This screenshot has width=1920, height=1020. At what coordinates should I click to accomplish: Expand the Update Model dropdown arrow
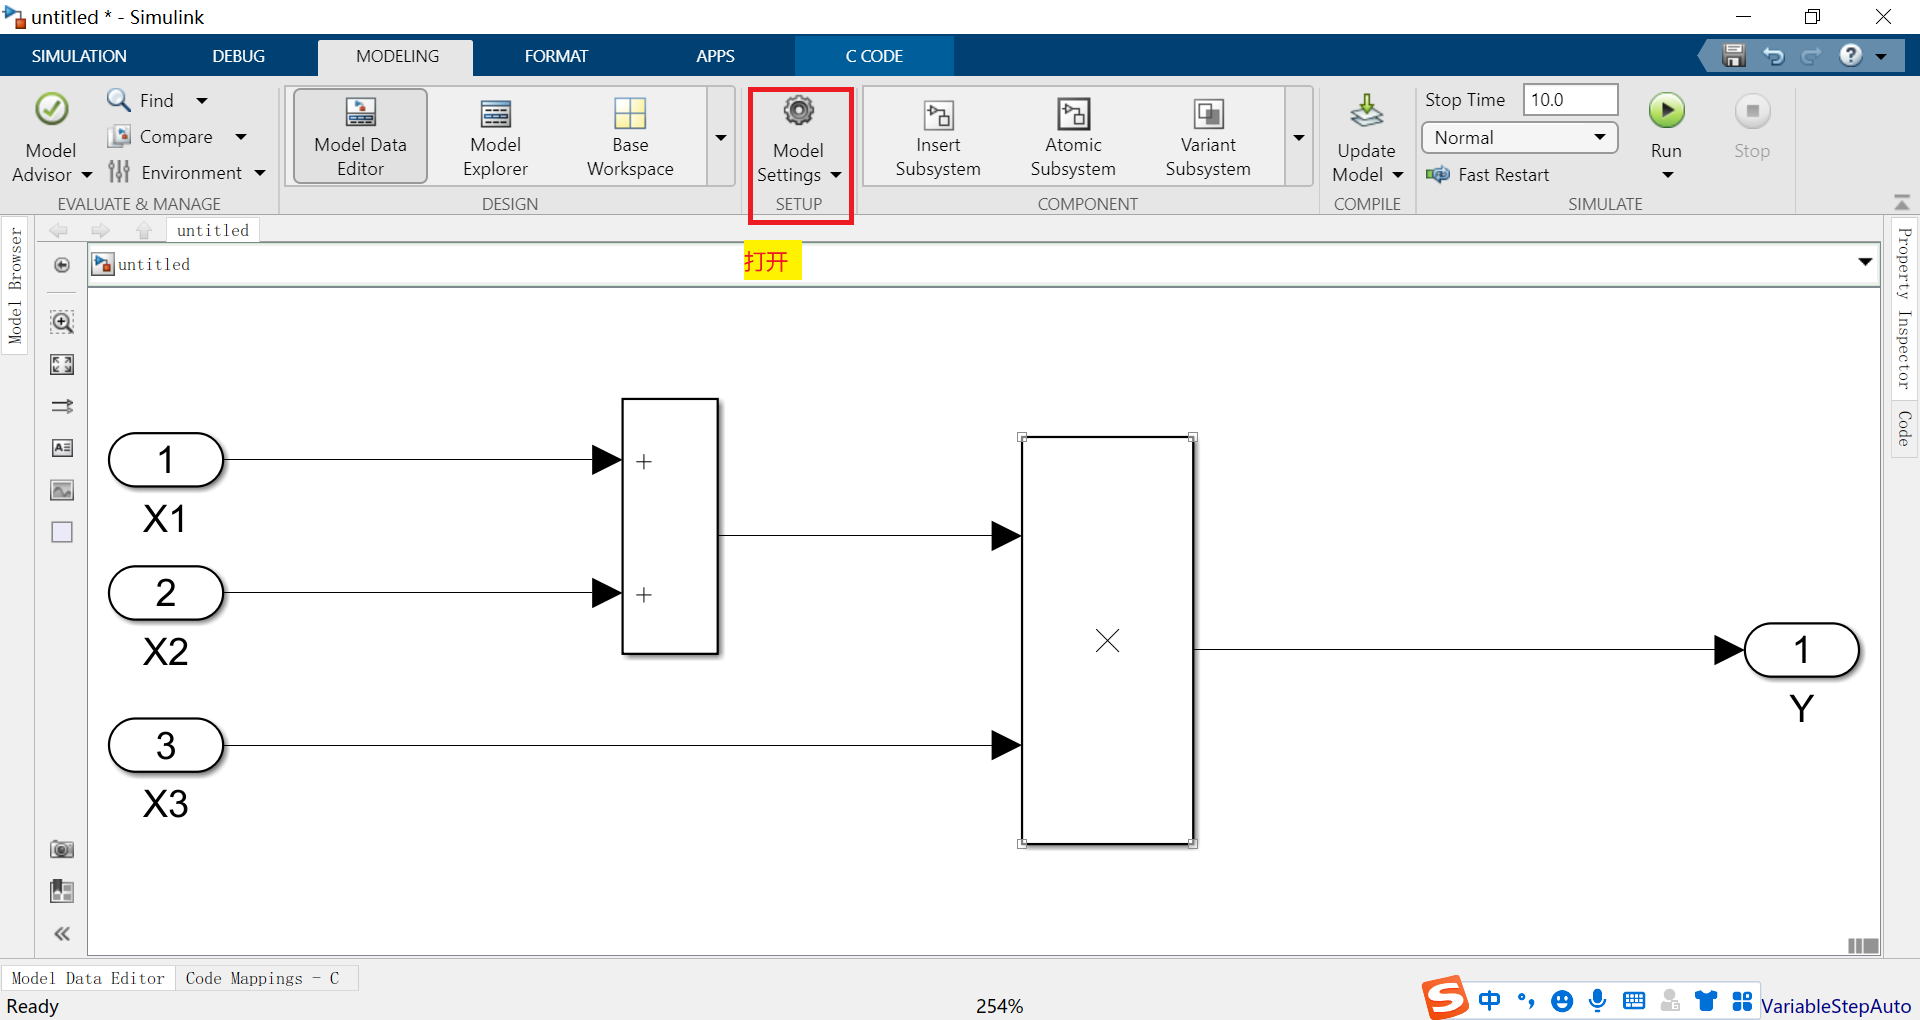point(1398,175)
